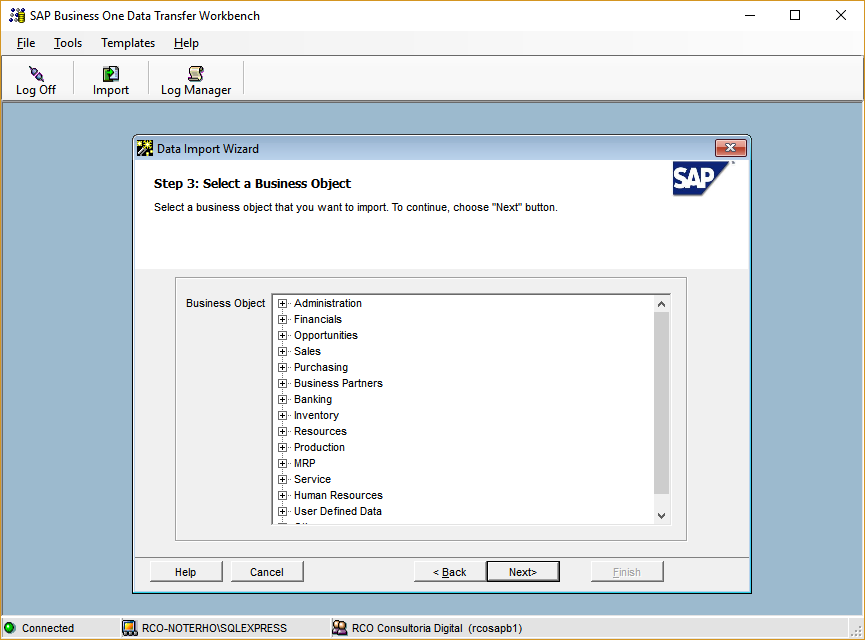Expand the Purchasing node
The image size is (865, 640).
282,367
